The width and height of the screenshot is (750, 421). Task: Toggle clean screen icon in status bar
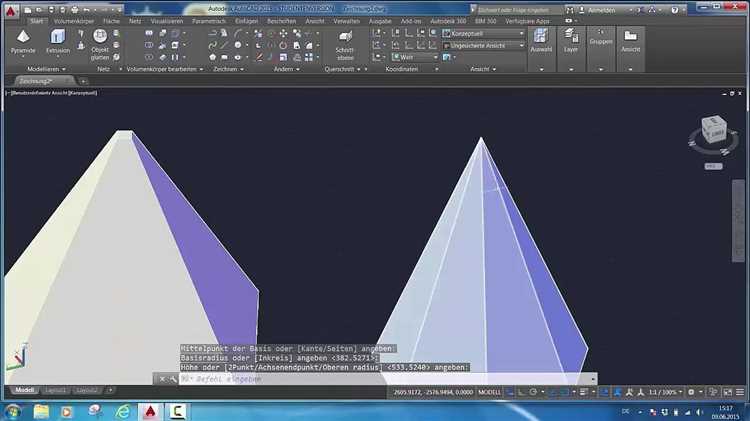point(728,392)
